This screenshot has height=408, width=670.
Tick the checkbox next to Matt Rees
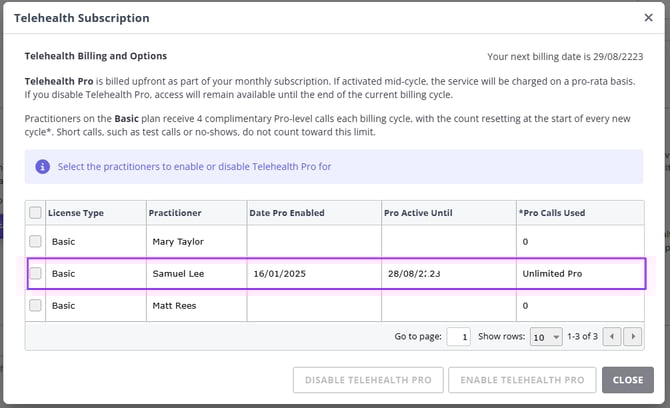36,305
